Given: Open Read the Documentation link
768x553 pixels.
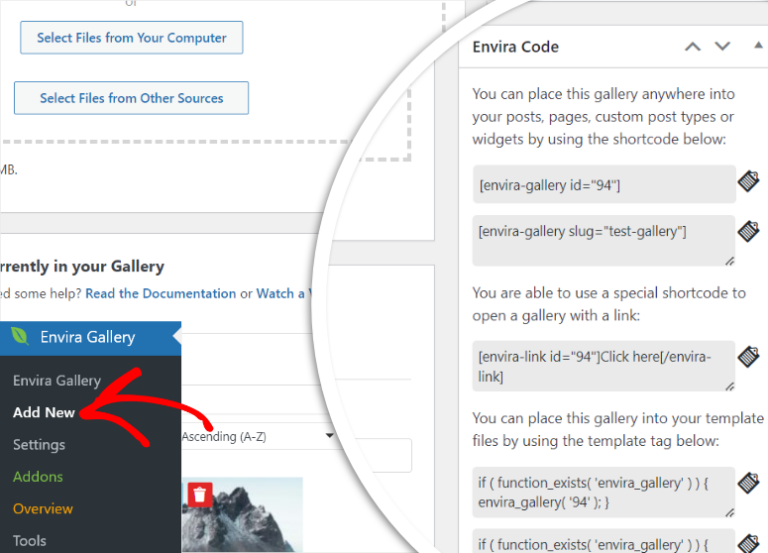Looking at the screenshot, I should point(161,293).
